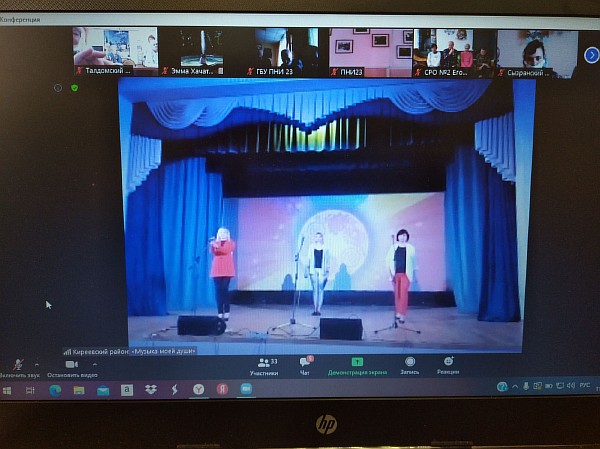600x449 pixels.
Task: Show next participants with right arrow
Action: [x=592, y=55]
